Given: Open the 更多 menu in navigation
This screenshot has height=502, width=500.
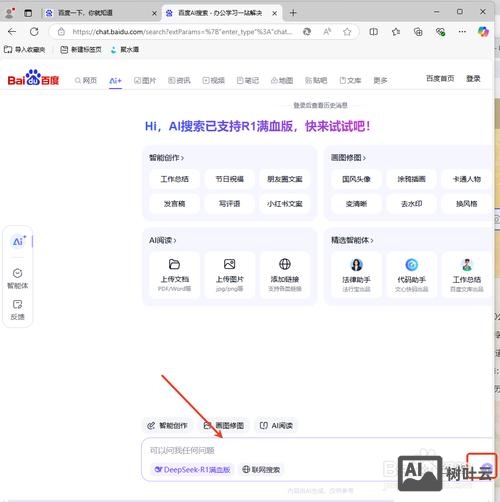Looking at the screenshot, I should pos(380,80).
